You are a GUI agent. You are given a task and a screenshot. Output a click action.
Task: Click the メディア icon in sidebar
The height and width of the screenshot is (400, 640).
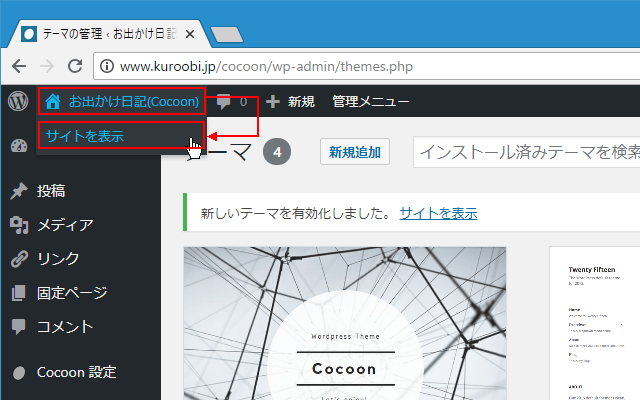pyautogui.click(x=19, y=225)
